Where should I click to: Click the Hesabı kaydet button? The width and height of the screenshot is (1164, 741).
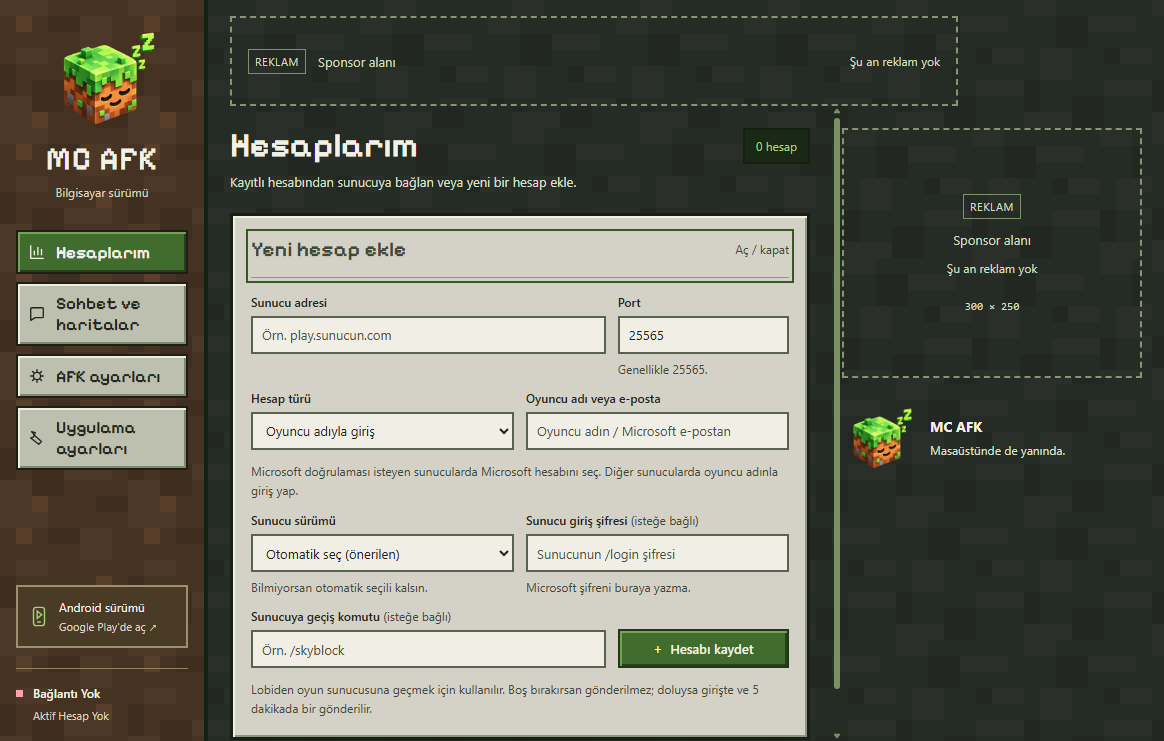coord(703,650)
